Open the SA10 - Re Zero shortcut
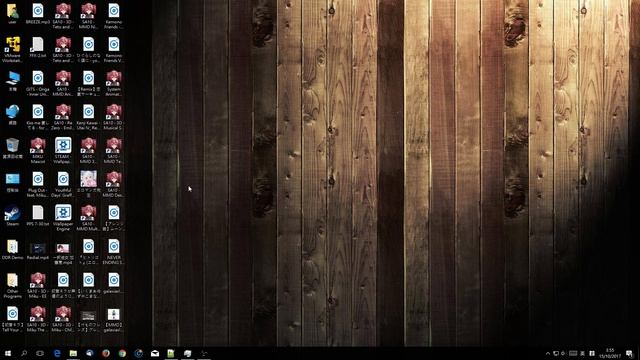Screen dimensions: 640x360 (x=63, y=117)
